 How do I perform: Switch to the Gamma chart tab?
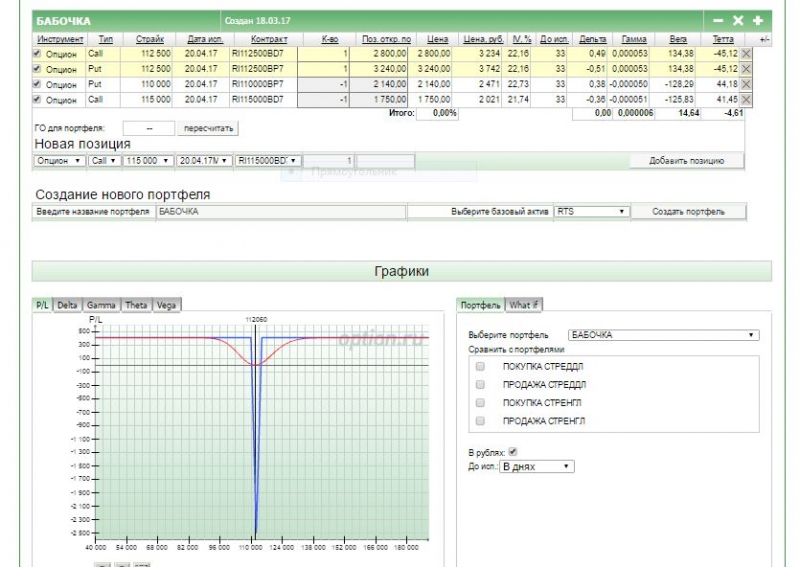101,305
